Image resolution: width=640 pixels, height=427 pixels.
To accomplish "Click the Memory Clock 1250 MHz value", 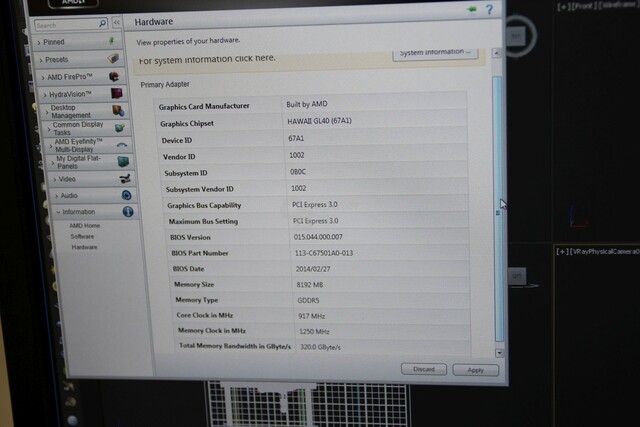I will click(x=314, y=331).
